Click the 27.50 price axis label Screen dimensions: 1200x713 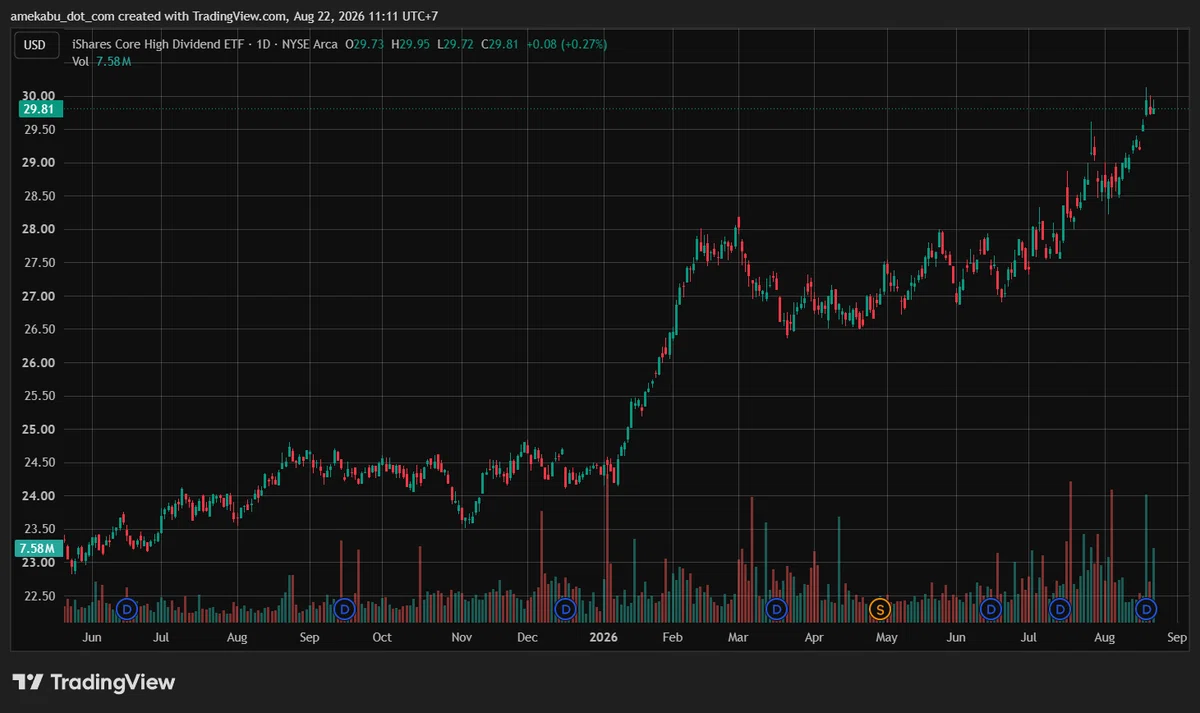click(x=39, y=263)
